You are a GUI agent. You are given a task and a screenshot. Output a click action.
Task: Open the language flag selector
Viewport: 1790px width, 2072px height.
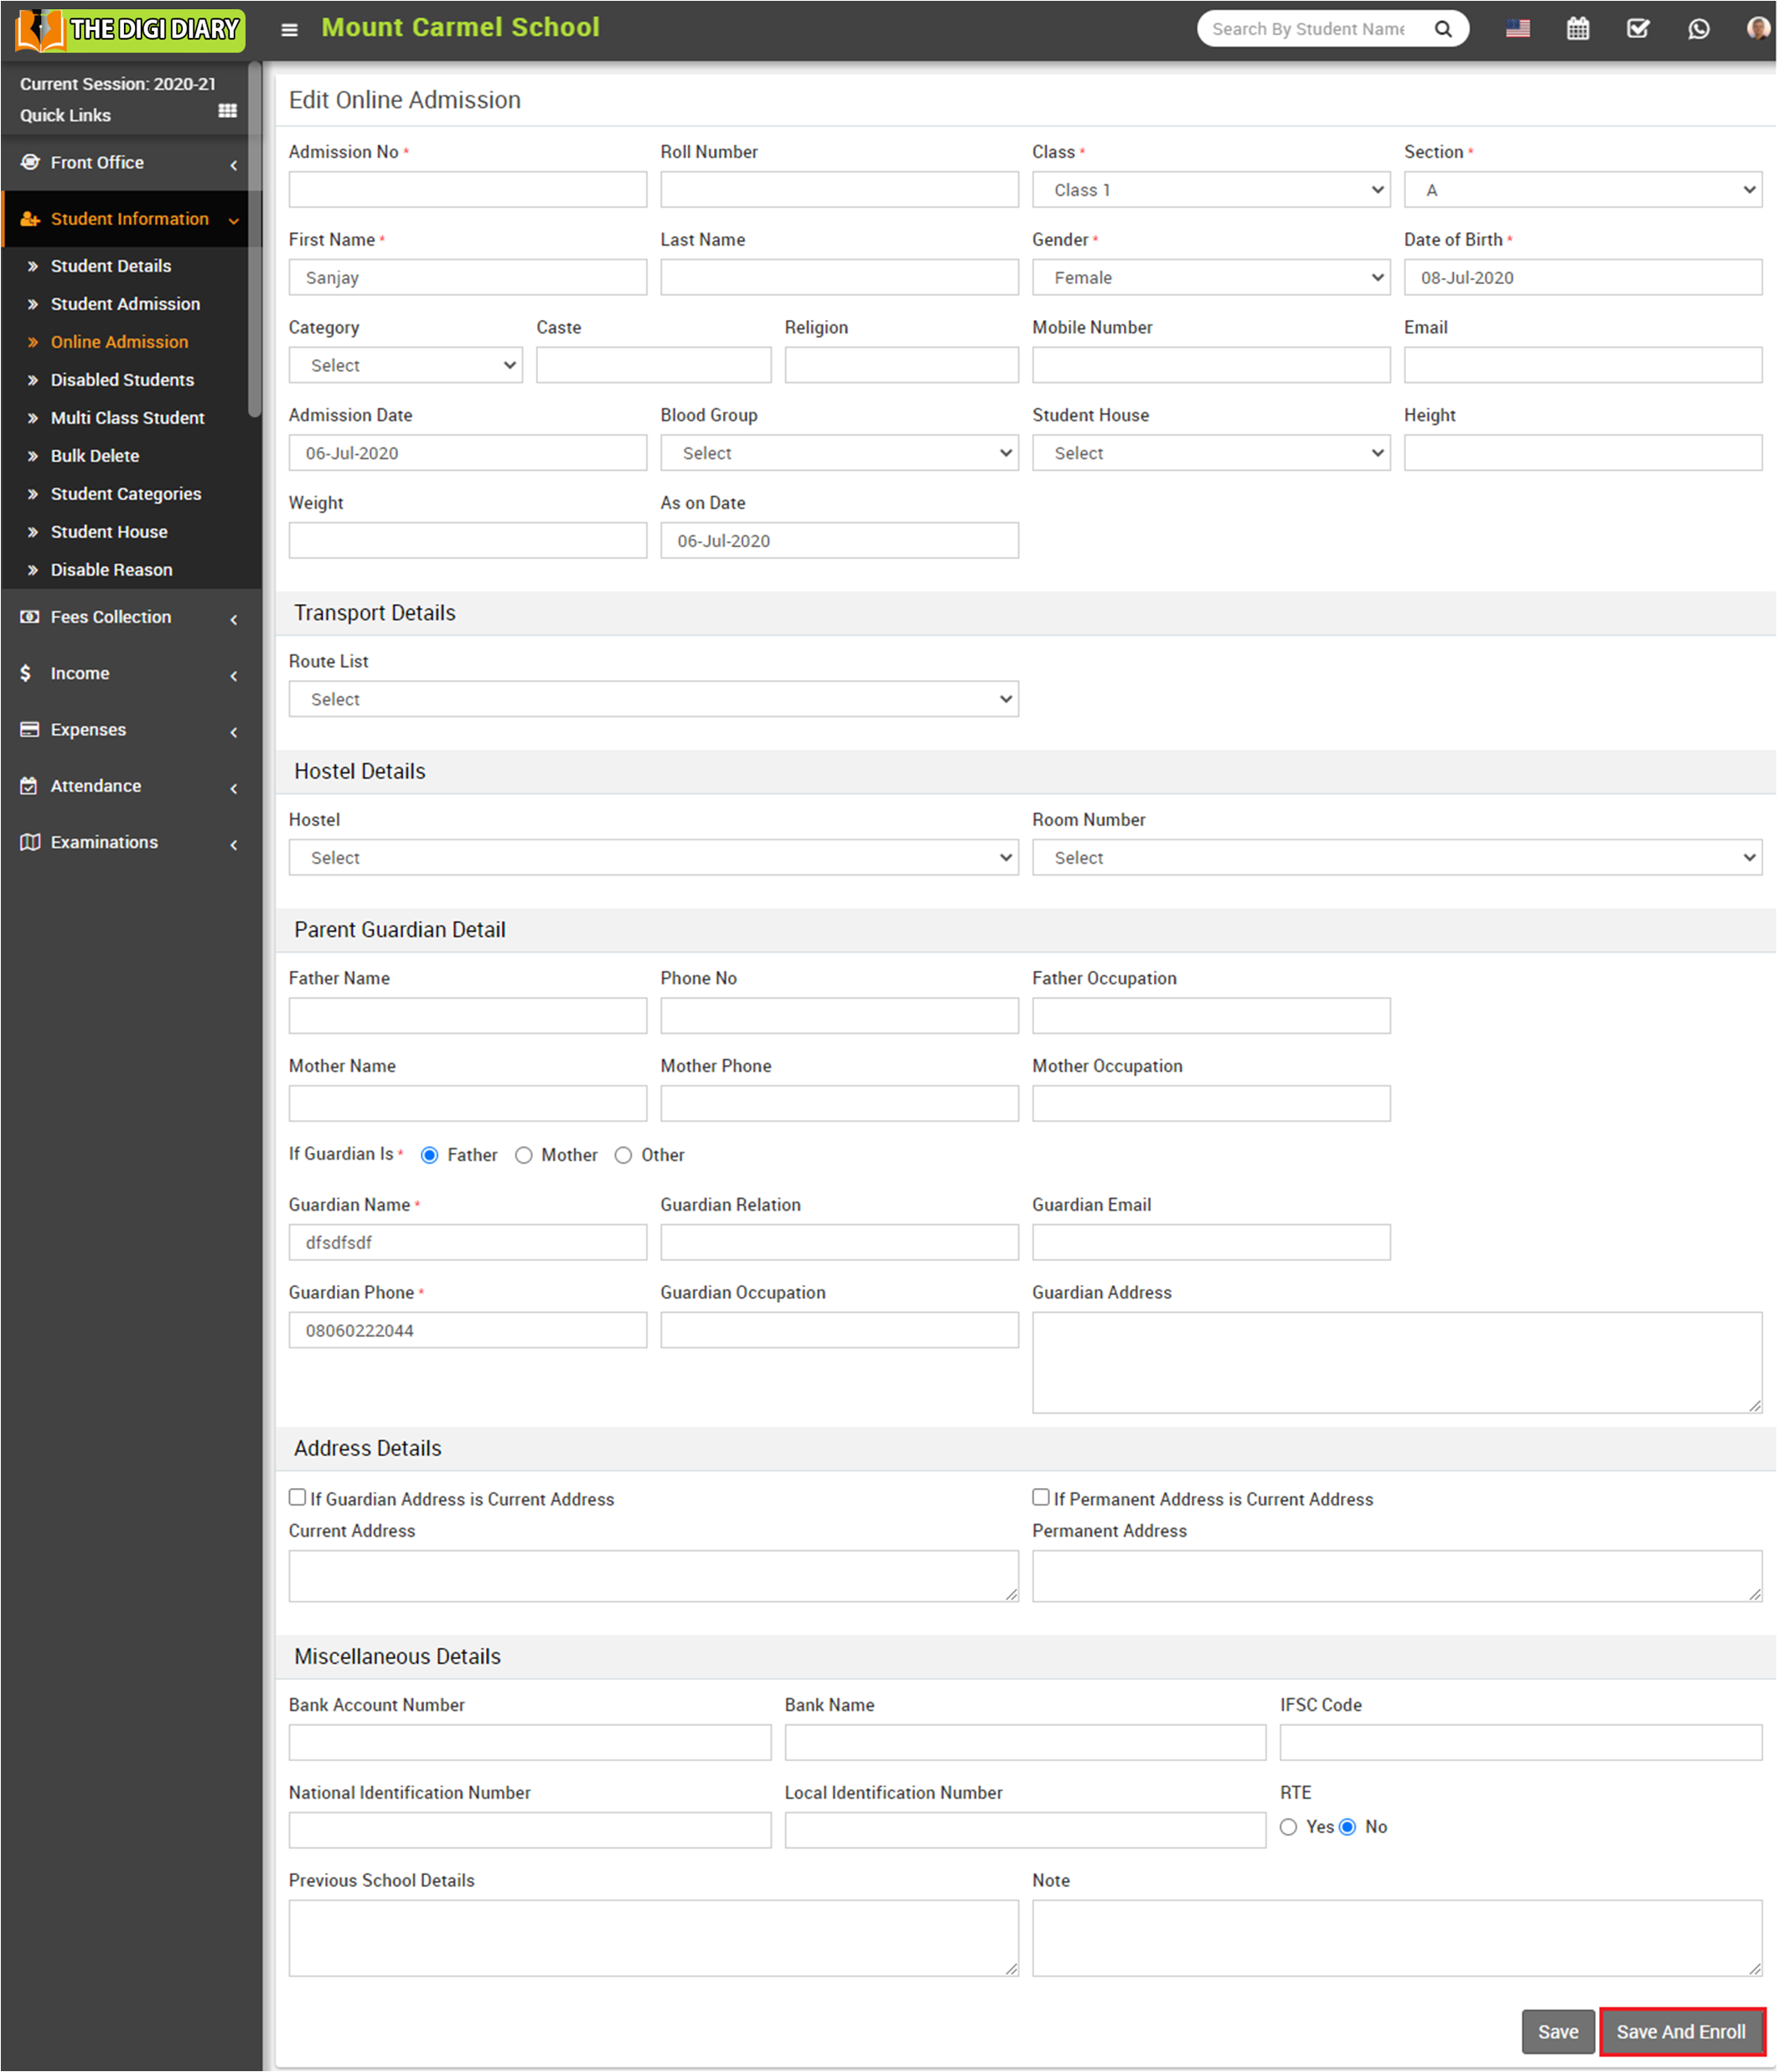(x=1517, y=29)
